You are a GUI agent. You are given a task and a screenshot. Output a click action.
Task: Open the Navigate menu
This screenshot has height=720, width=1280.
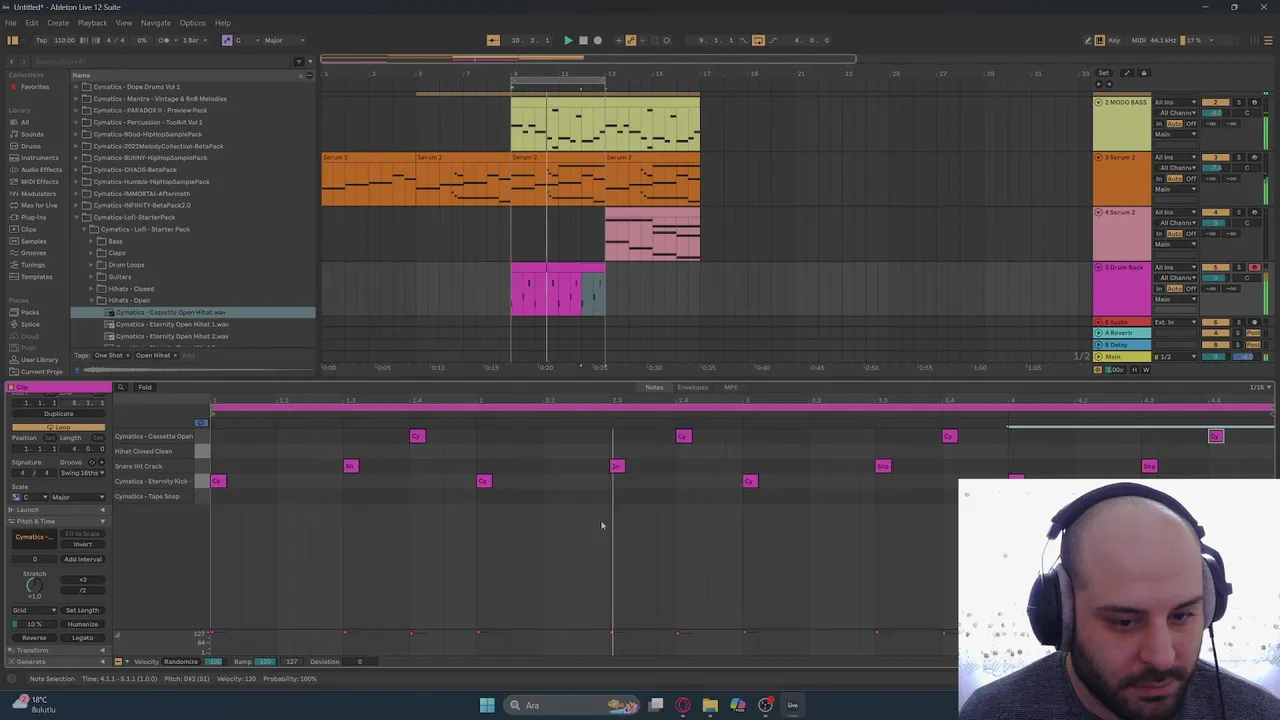tap(155, 23)
